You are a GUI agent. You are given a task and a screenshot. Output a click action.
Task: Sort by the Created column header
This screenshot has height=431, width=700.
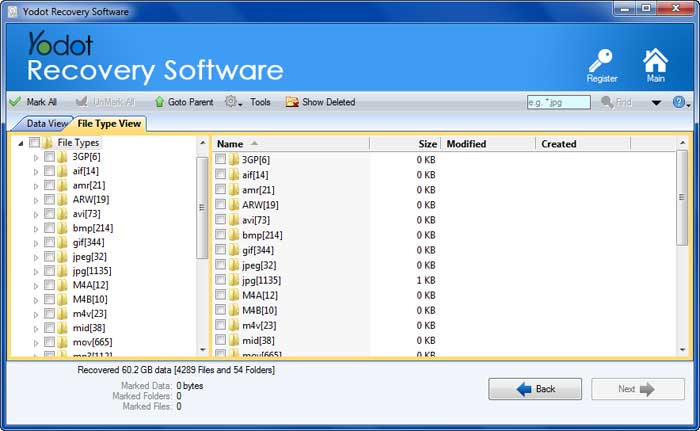click(x=583, y=144)
